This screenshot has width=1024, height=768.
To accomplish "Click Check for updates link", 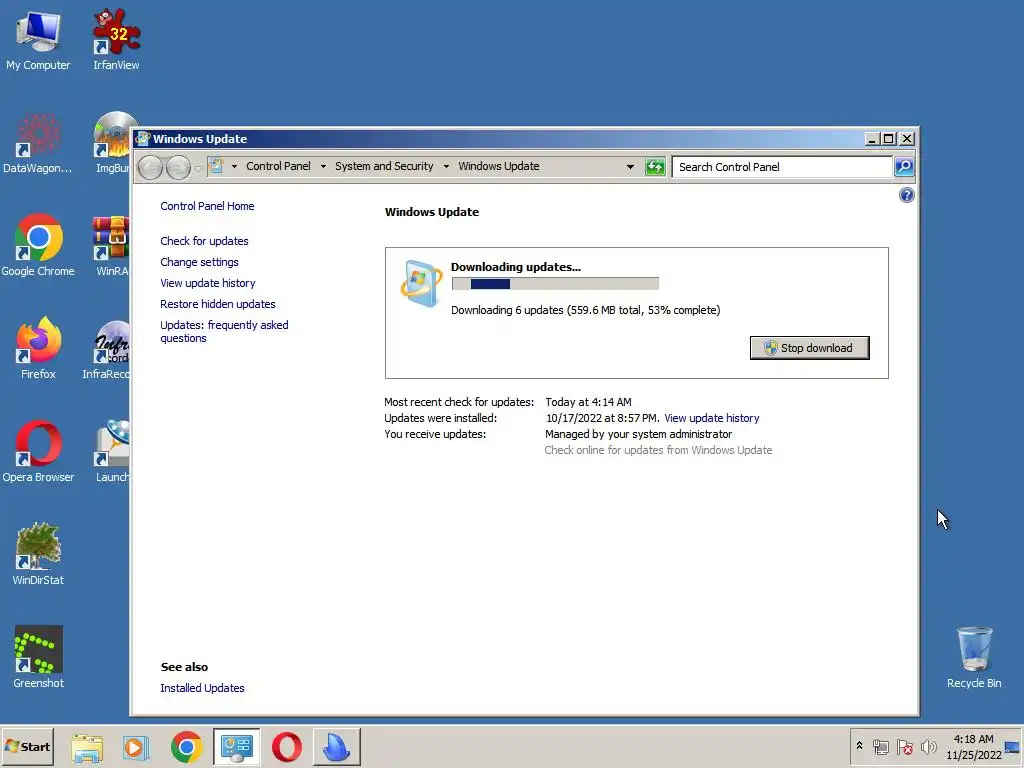I will click(x=204, y=241).
